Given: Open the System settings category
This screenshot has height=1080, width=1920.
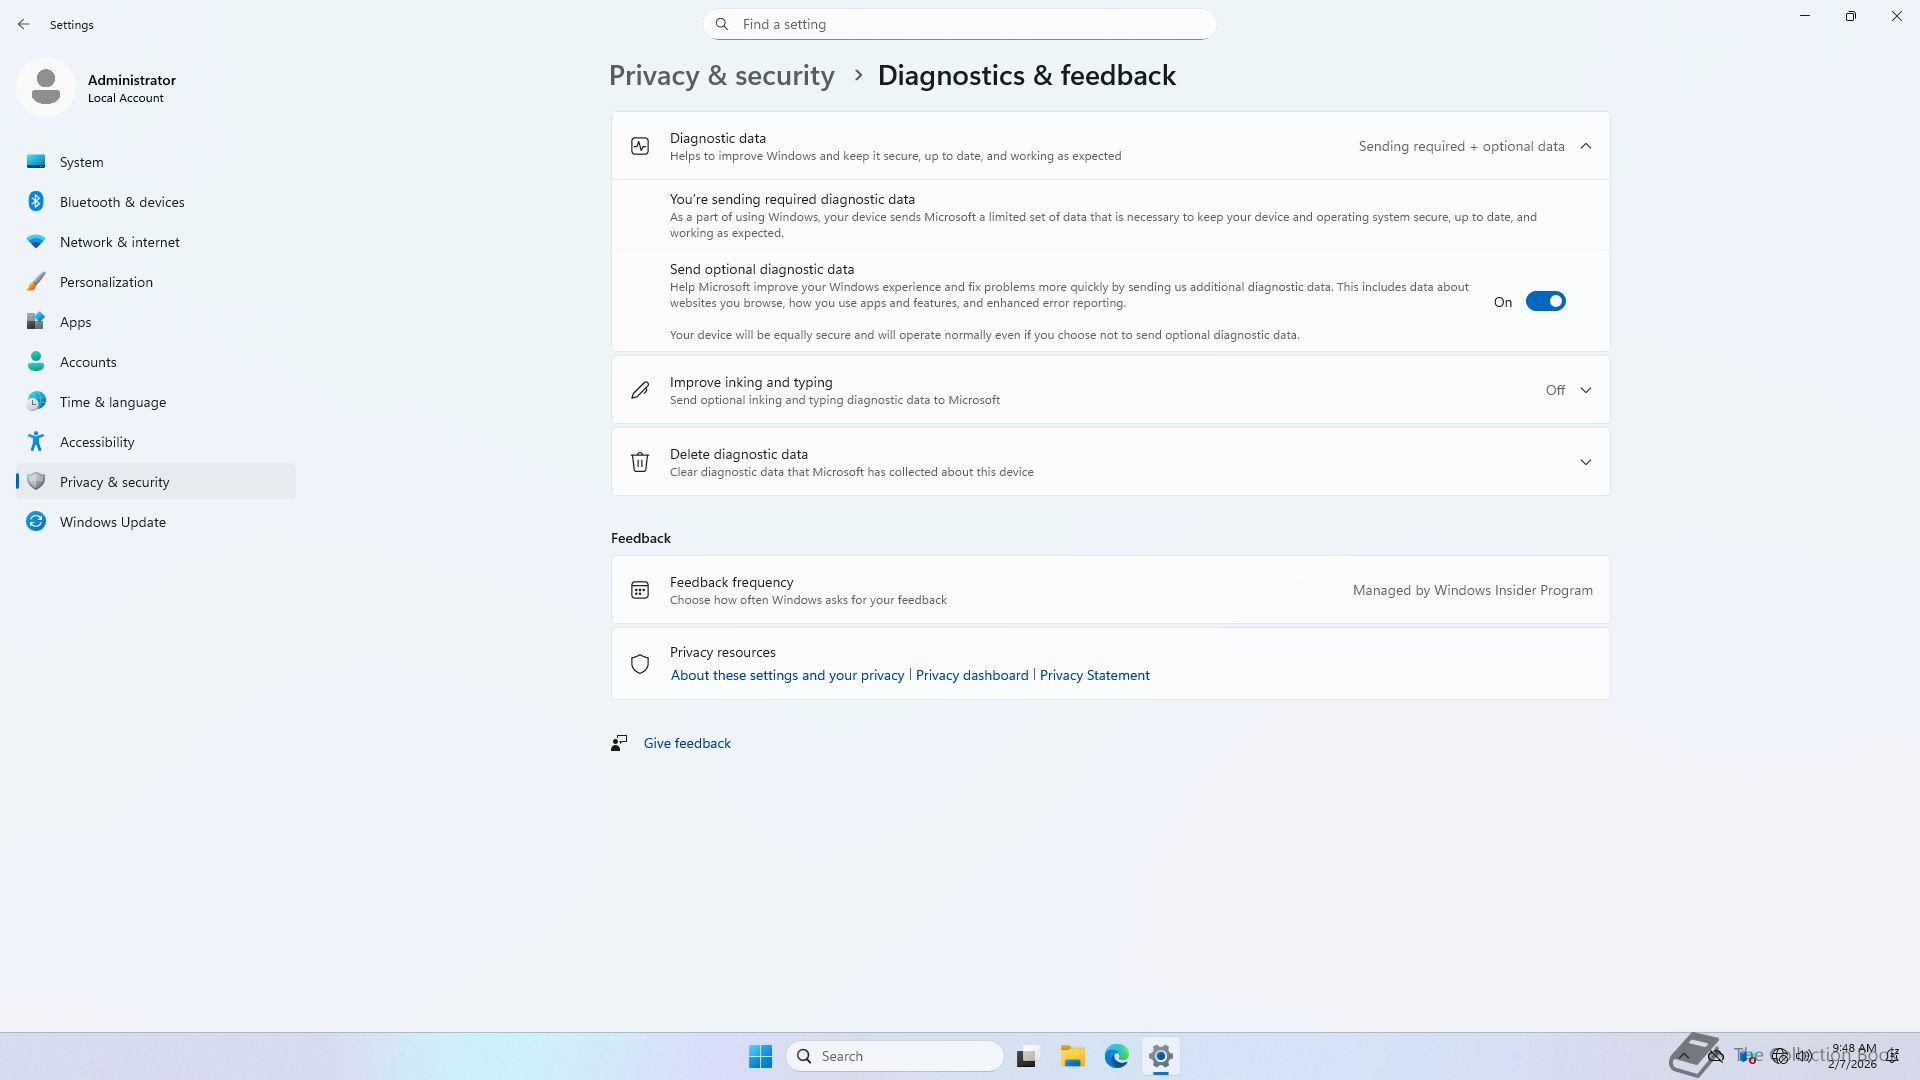Looking at the screenshot, I should click(x=81, y=162).
